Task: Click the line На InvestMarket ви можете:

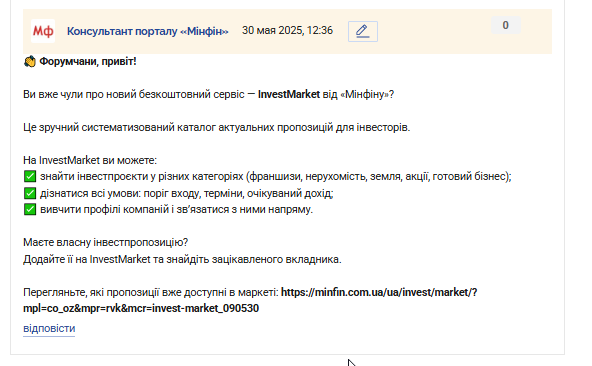Action: pyautogui.click(x=90, y=160)
